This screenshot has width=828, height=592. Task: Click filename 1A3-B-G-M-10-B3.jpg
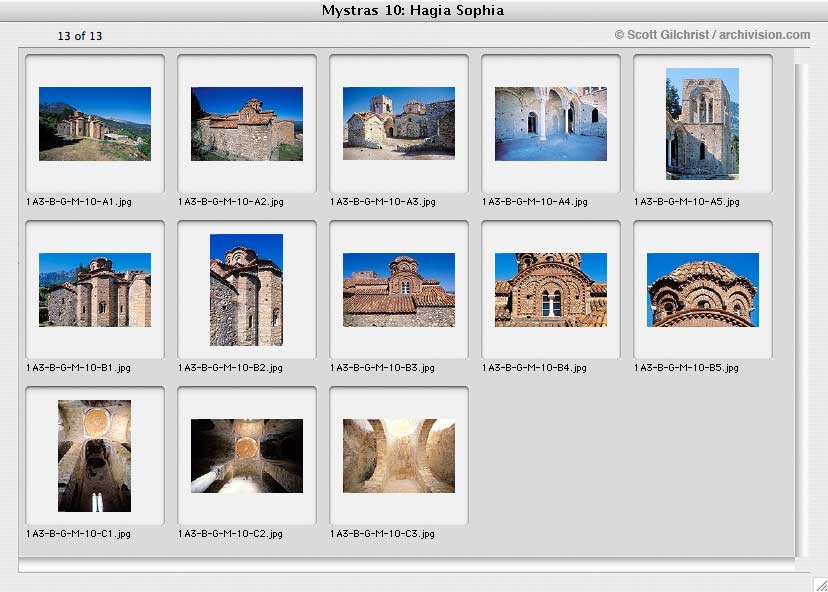pyautogui.click(x=382, y=368)
